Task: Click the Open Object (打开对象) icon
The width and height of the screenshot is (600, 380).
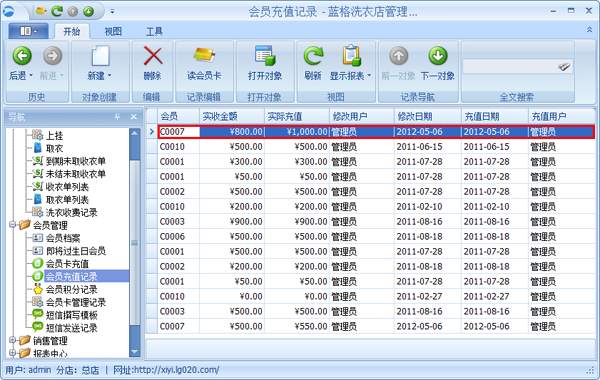Action: point(265,56)
